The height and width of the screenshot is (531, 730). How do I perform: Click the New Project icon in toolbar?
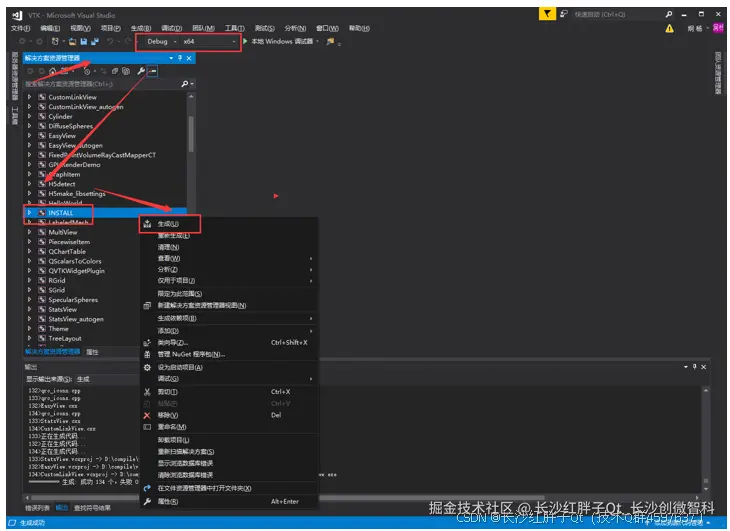(55, 41)
